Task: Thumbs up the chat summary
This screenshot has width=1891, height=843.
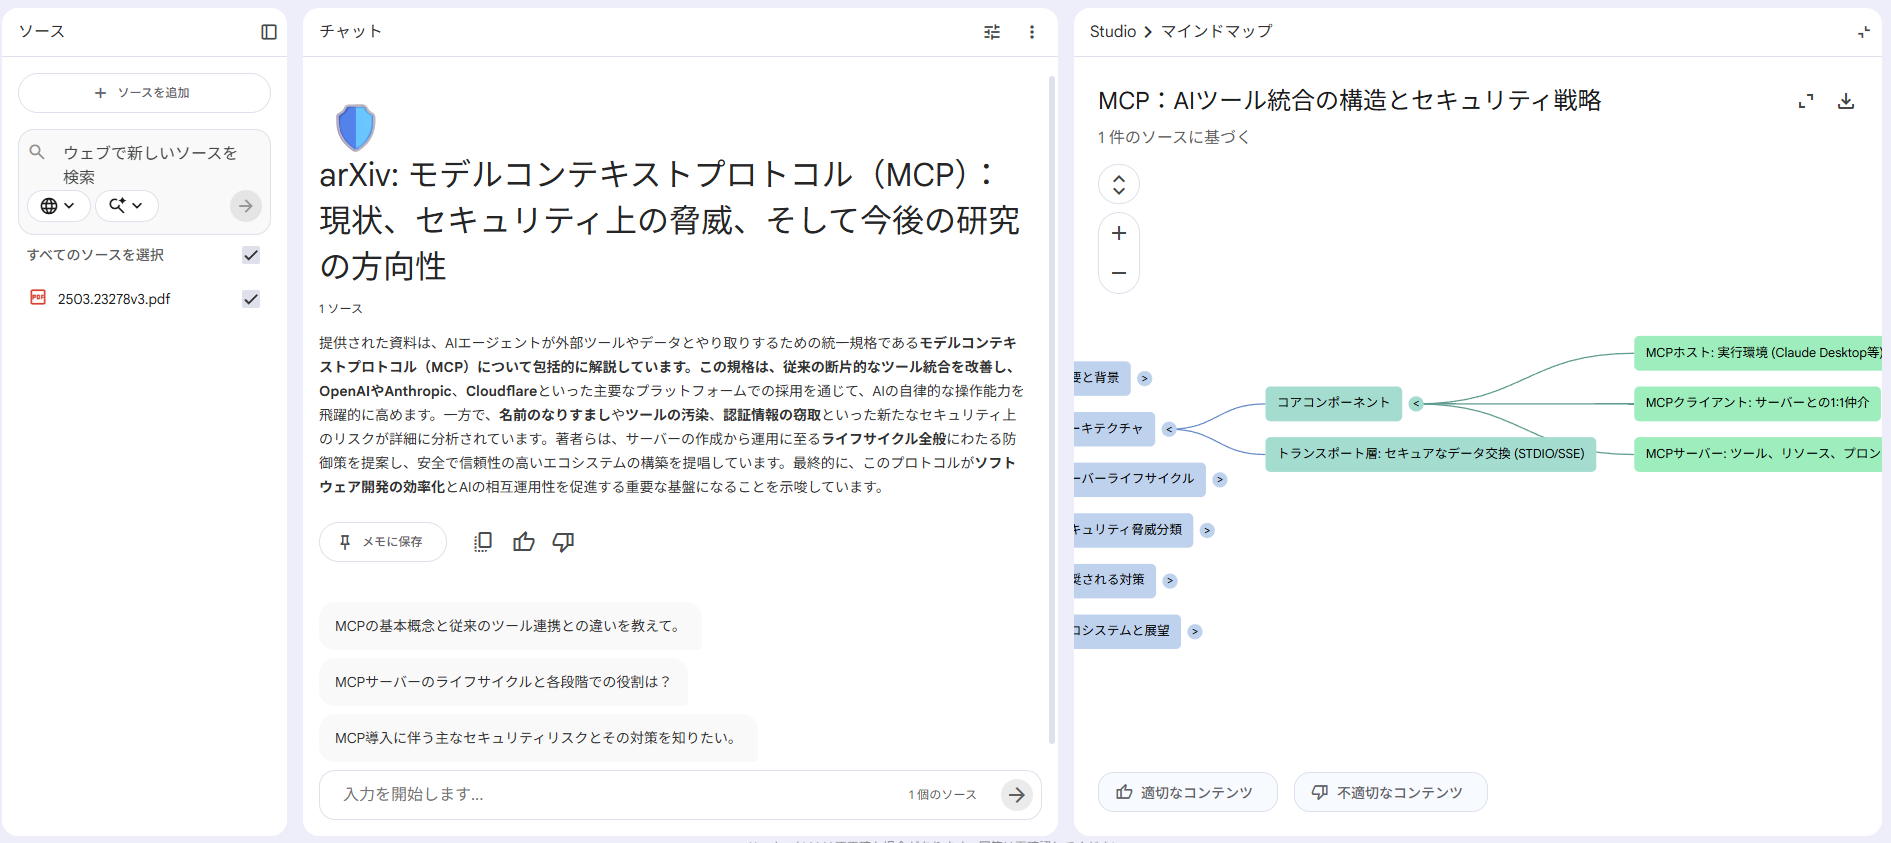Action: click(x=524, y=542)
